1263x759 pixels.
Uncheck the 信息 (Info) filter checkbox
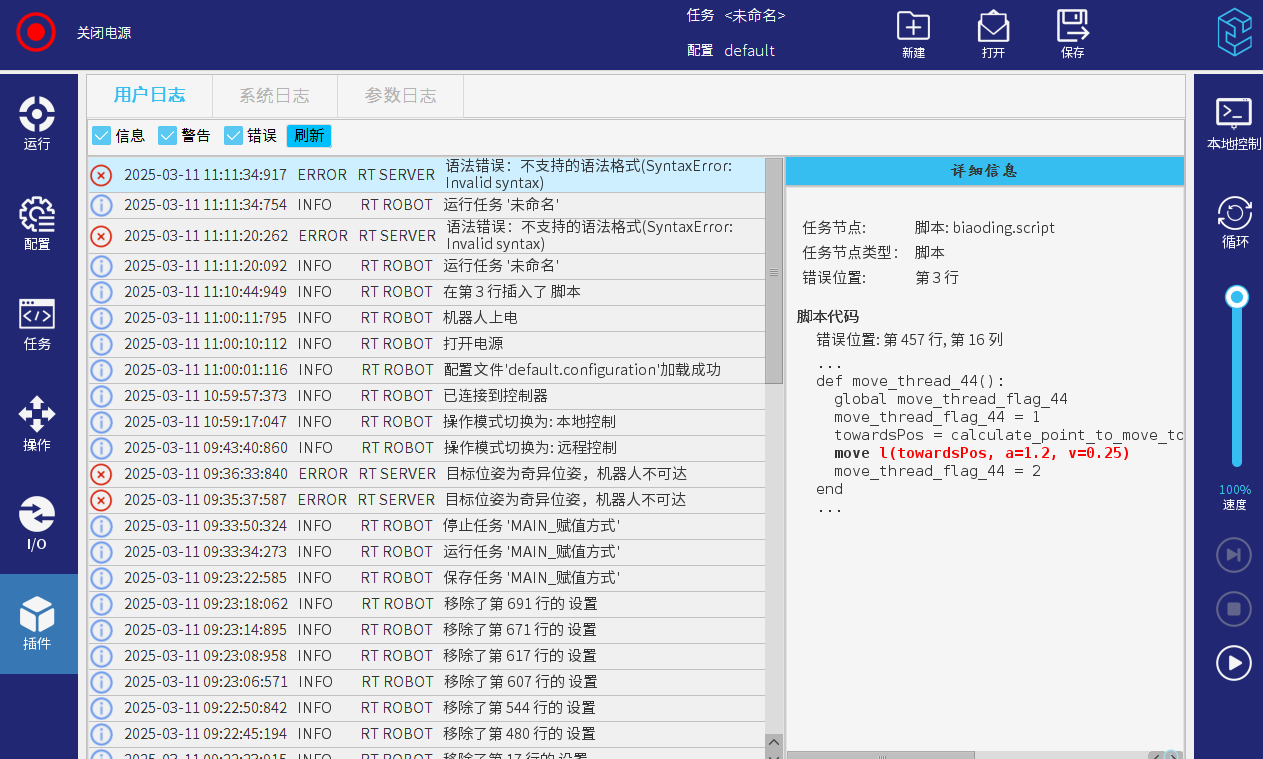pos(102,136)
